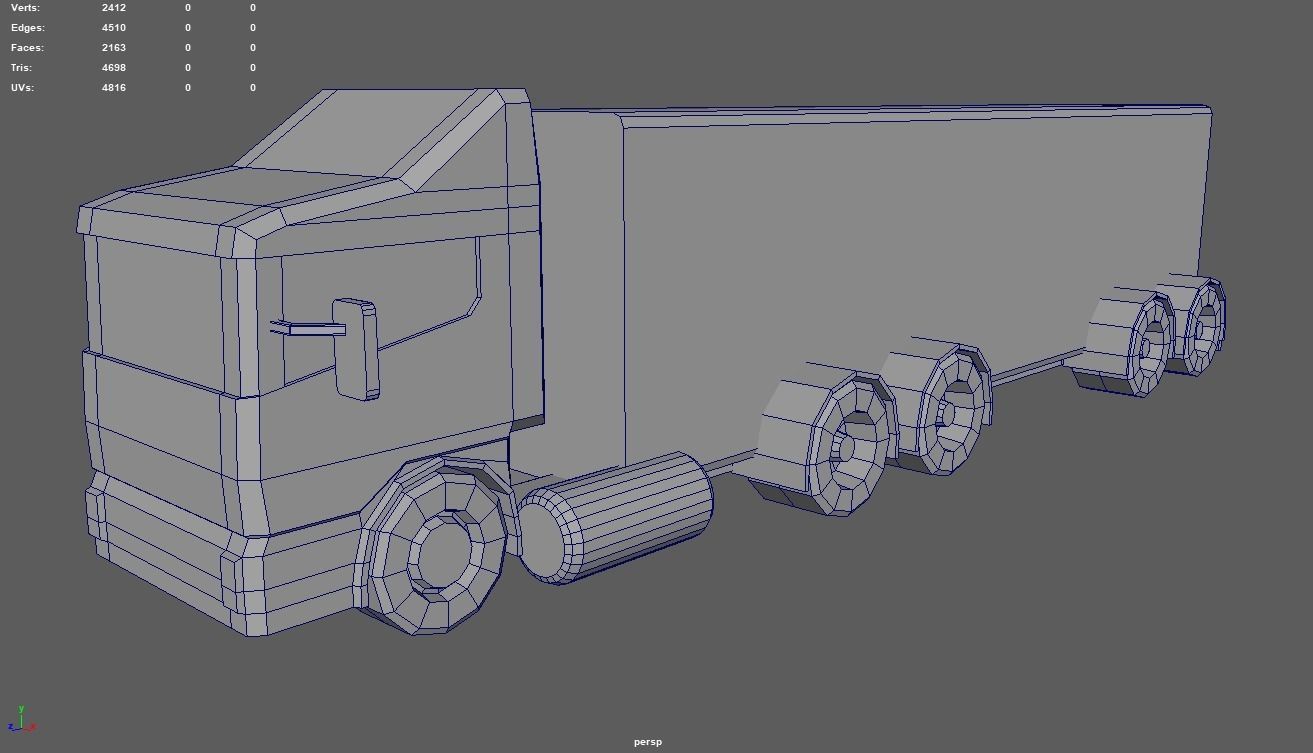Click the Faces count value 2163
Viewport: 1313px width, 753px height.
(114, 47)
